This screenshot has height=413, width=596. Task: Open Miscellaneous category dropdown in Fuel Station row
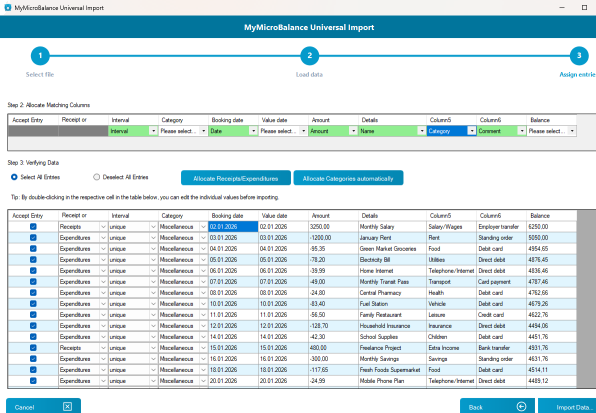(203, 304)
